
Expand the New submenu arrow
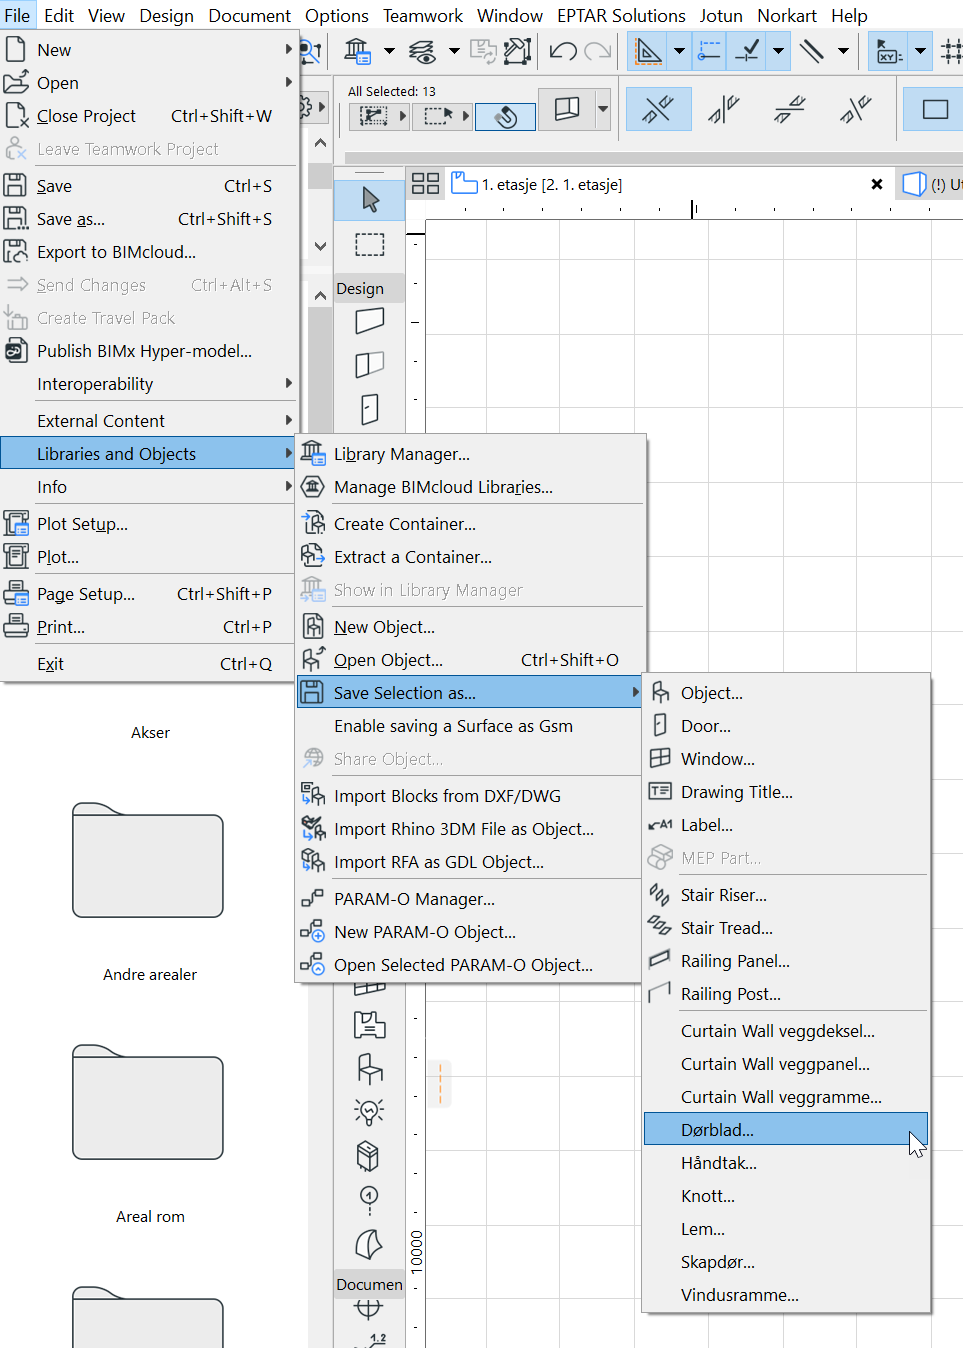coord(289,49)
